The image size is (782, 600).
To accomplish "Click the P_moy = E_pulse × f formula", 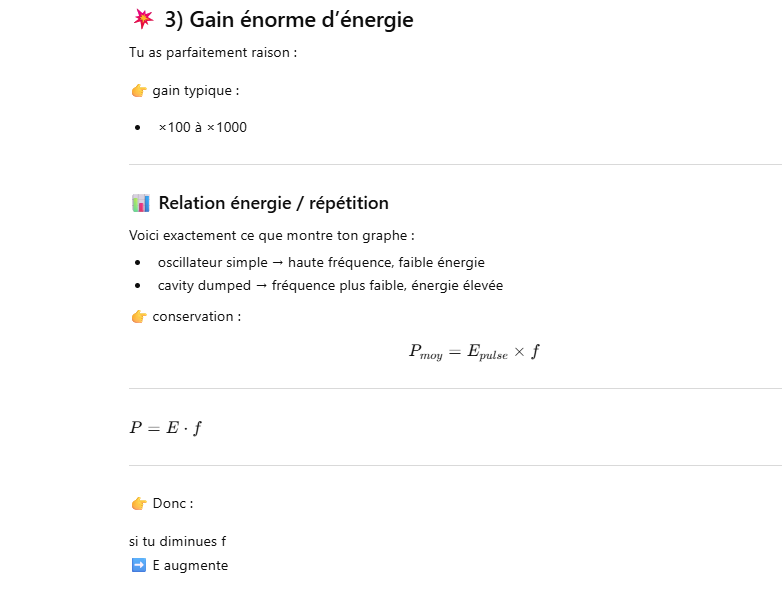I will (x=474, y=351).
